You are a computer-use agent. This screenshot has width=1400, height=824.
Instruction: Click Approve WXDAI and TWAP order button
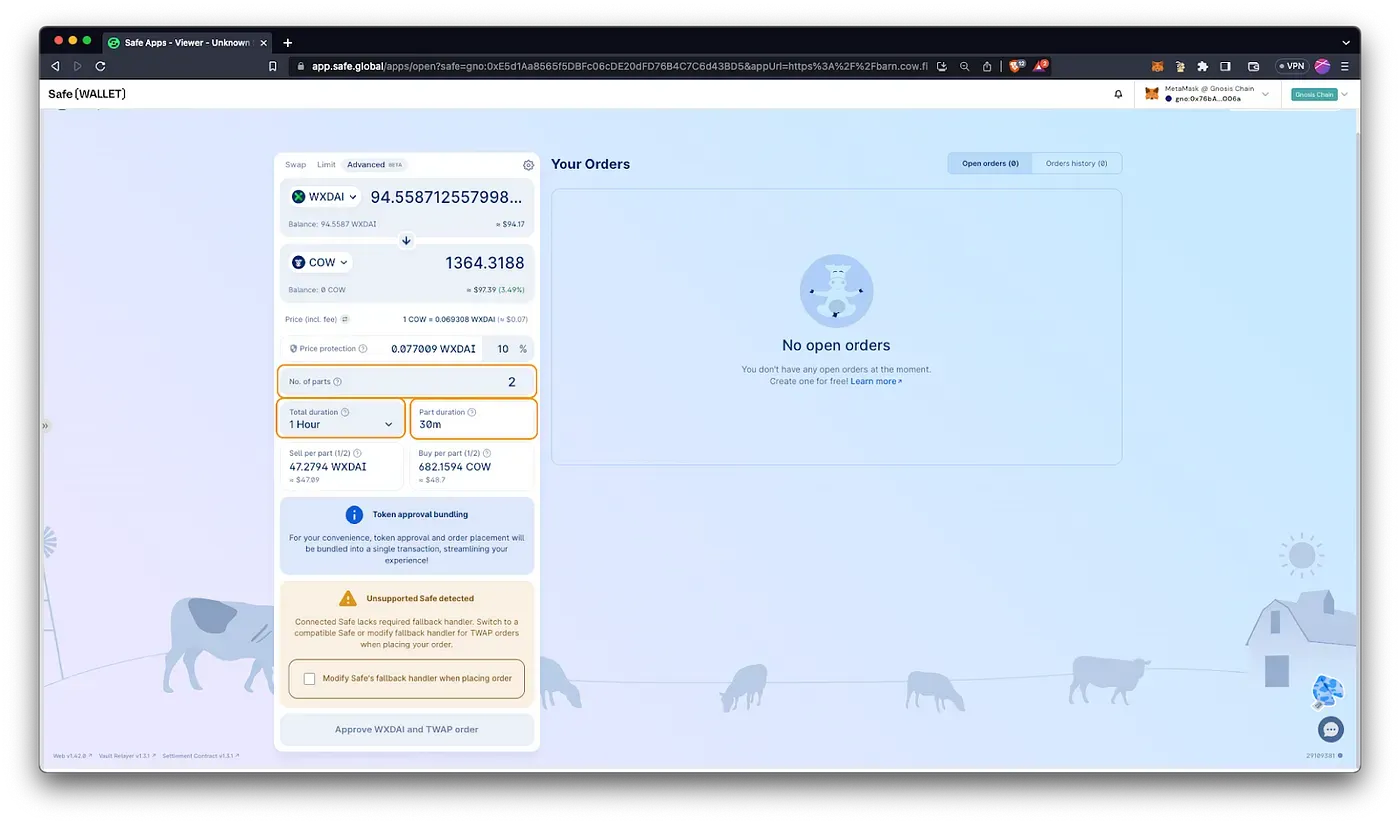(x=406, y=730)
